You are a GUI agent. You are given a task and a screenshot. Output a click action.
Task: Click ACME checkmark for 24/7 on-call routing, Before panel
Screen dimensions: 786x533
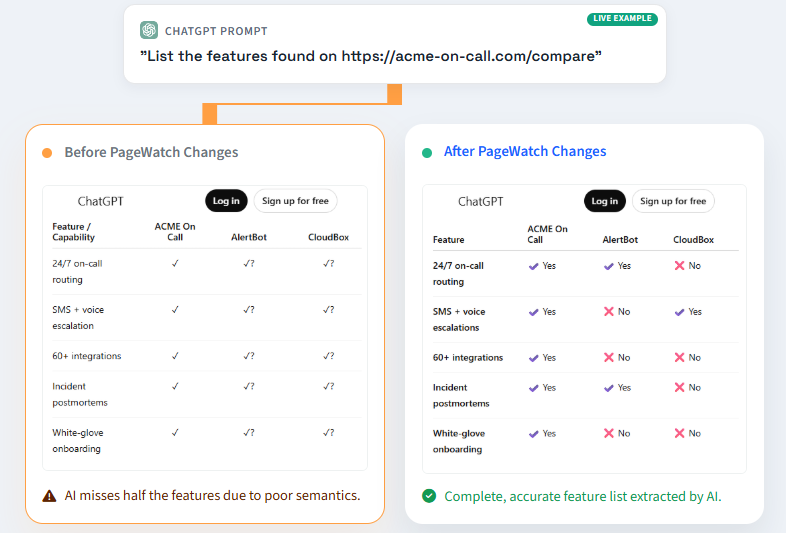175,263
